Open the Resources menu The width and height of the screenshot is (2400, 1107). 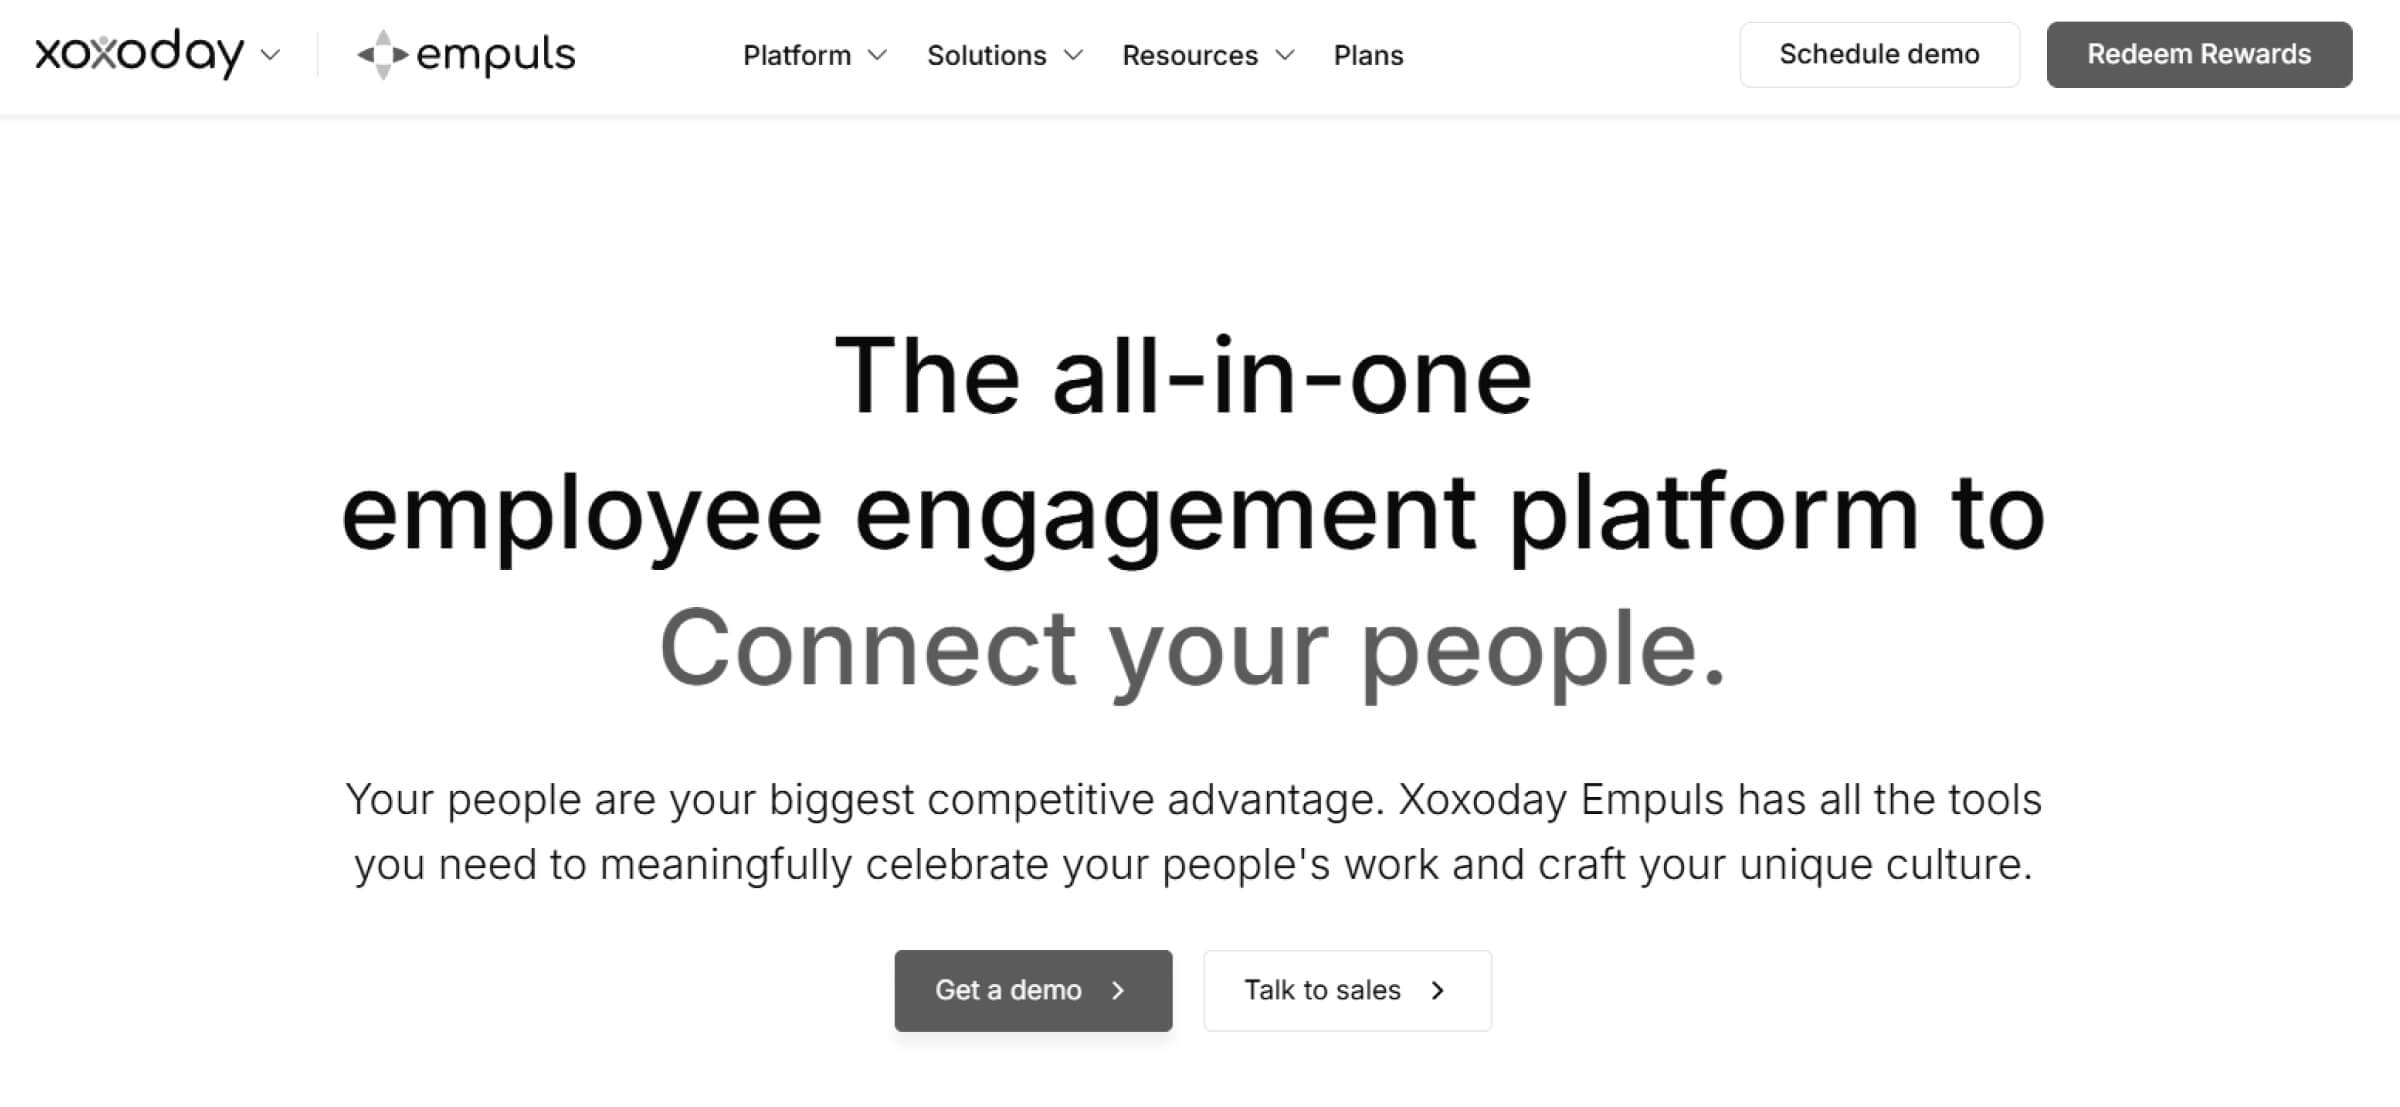point(1190,55)
